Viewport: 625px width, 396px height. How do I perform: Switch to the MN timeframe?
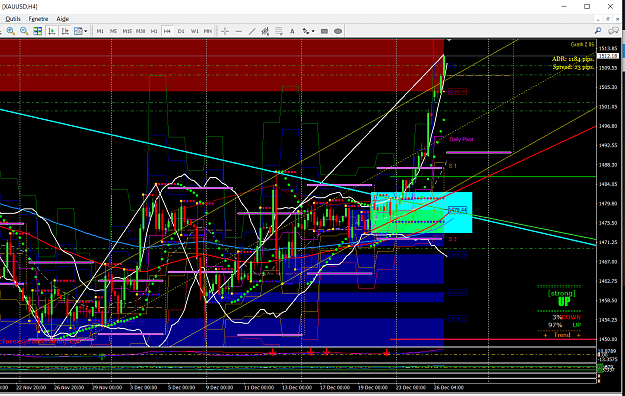(208, 31)
